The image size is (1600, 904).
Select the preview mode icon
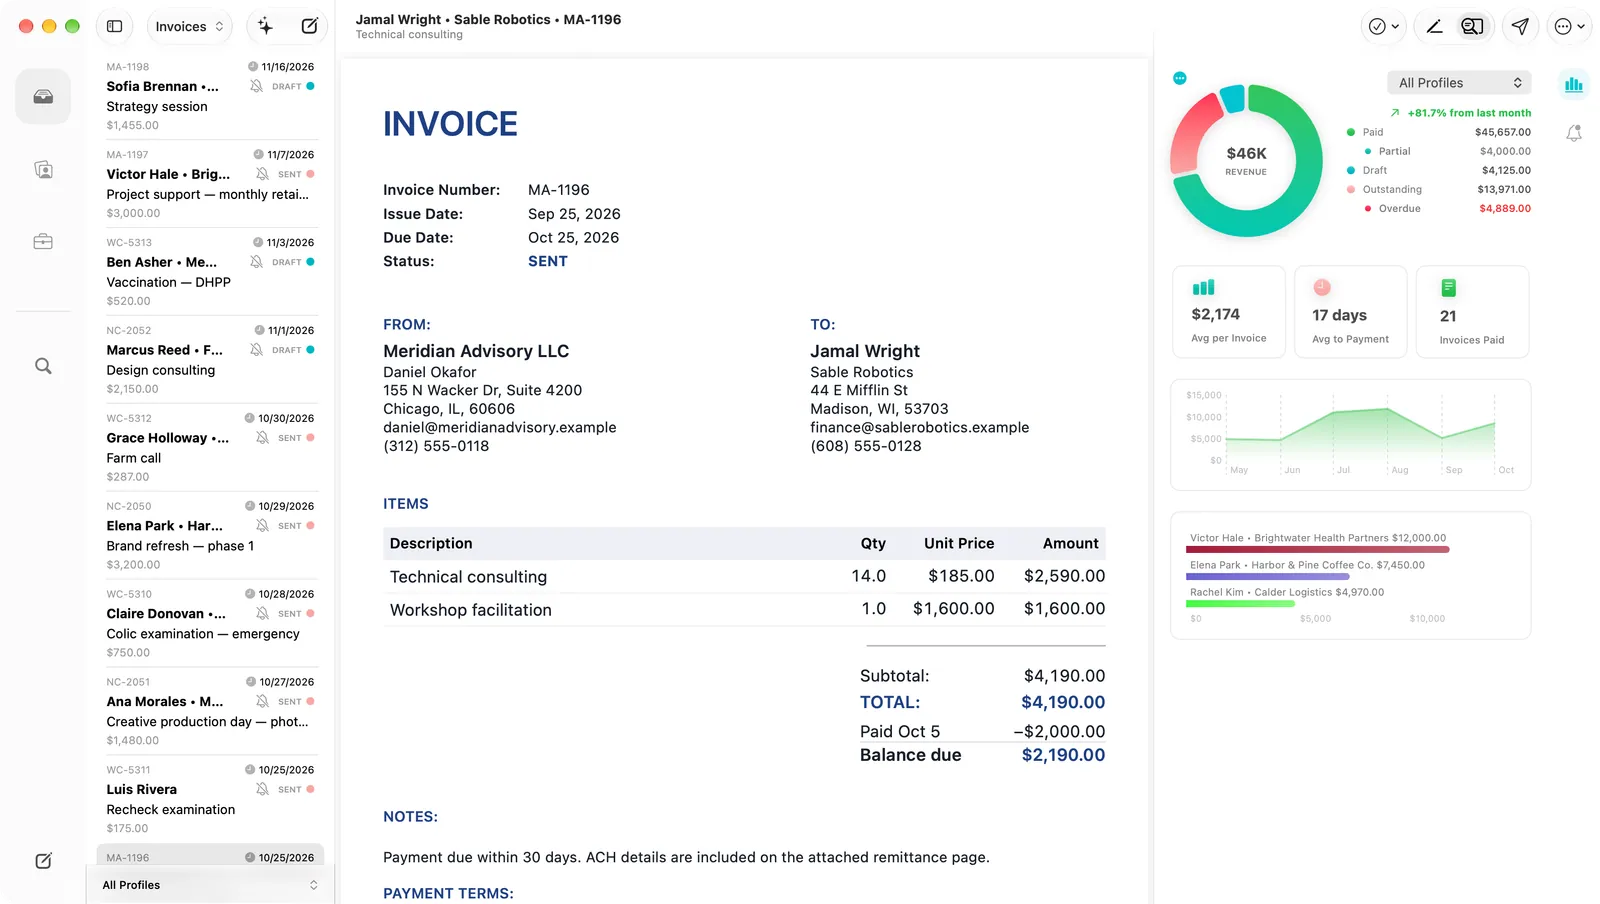click(1472, 27)
